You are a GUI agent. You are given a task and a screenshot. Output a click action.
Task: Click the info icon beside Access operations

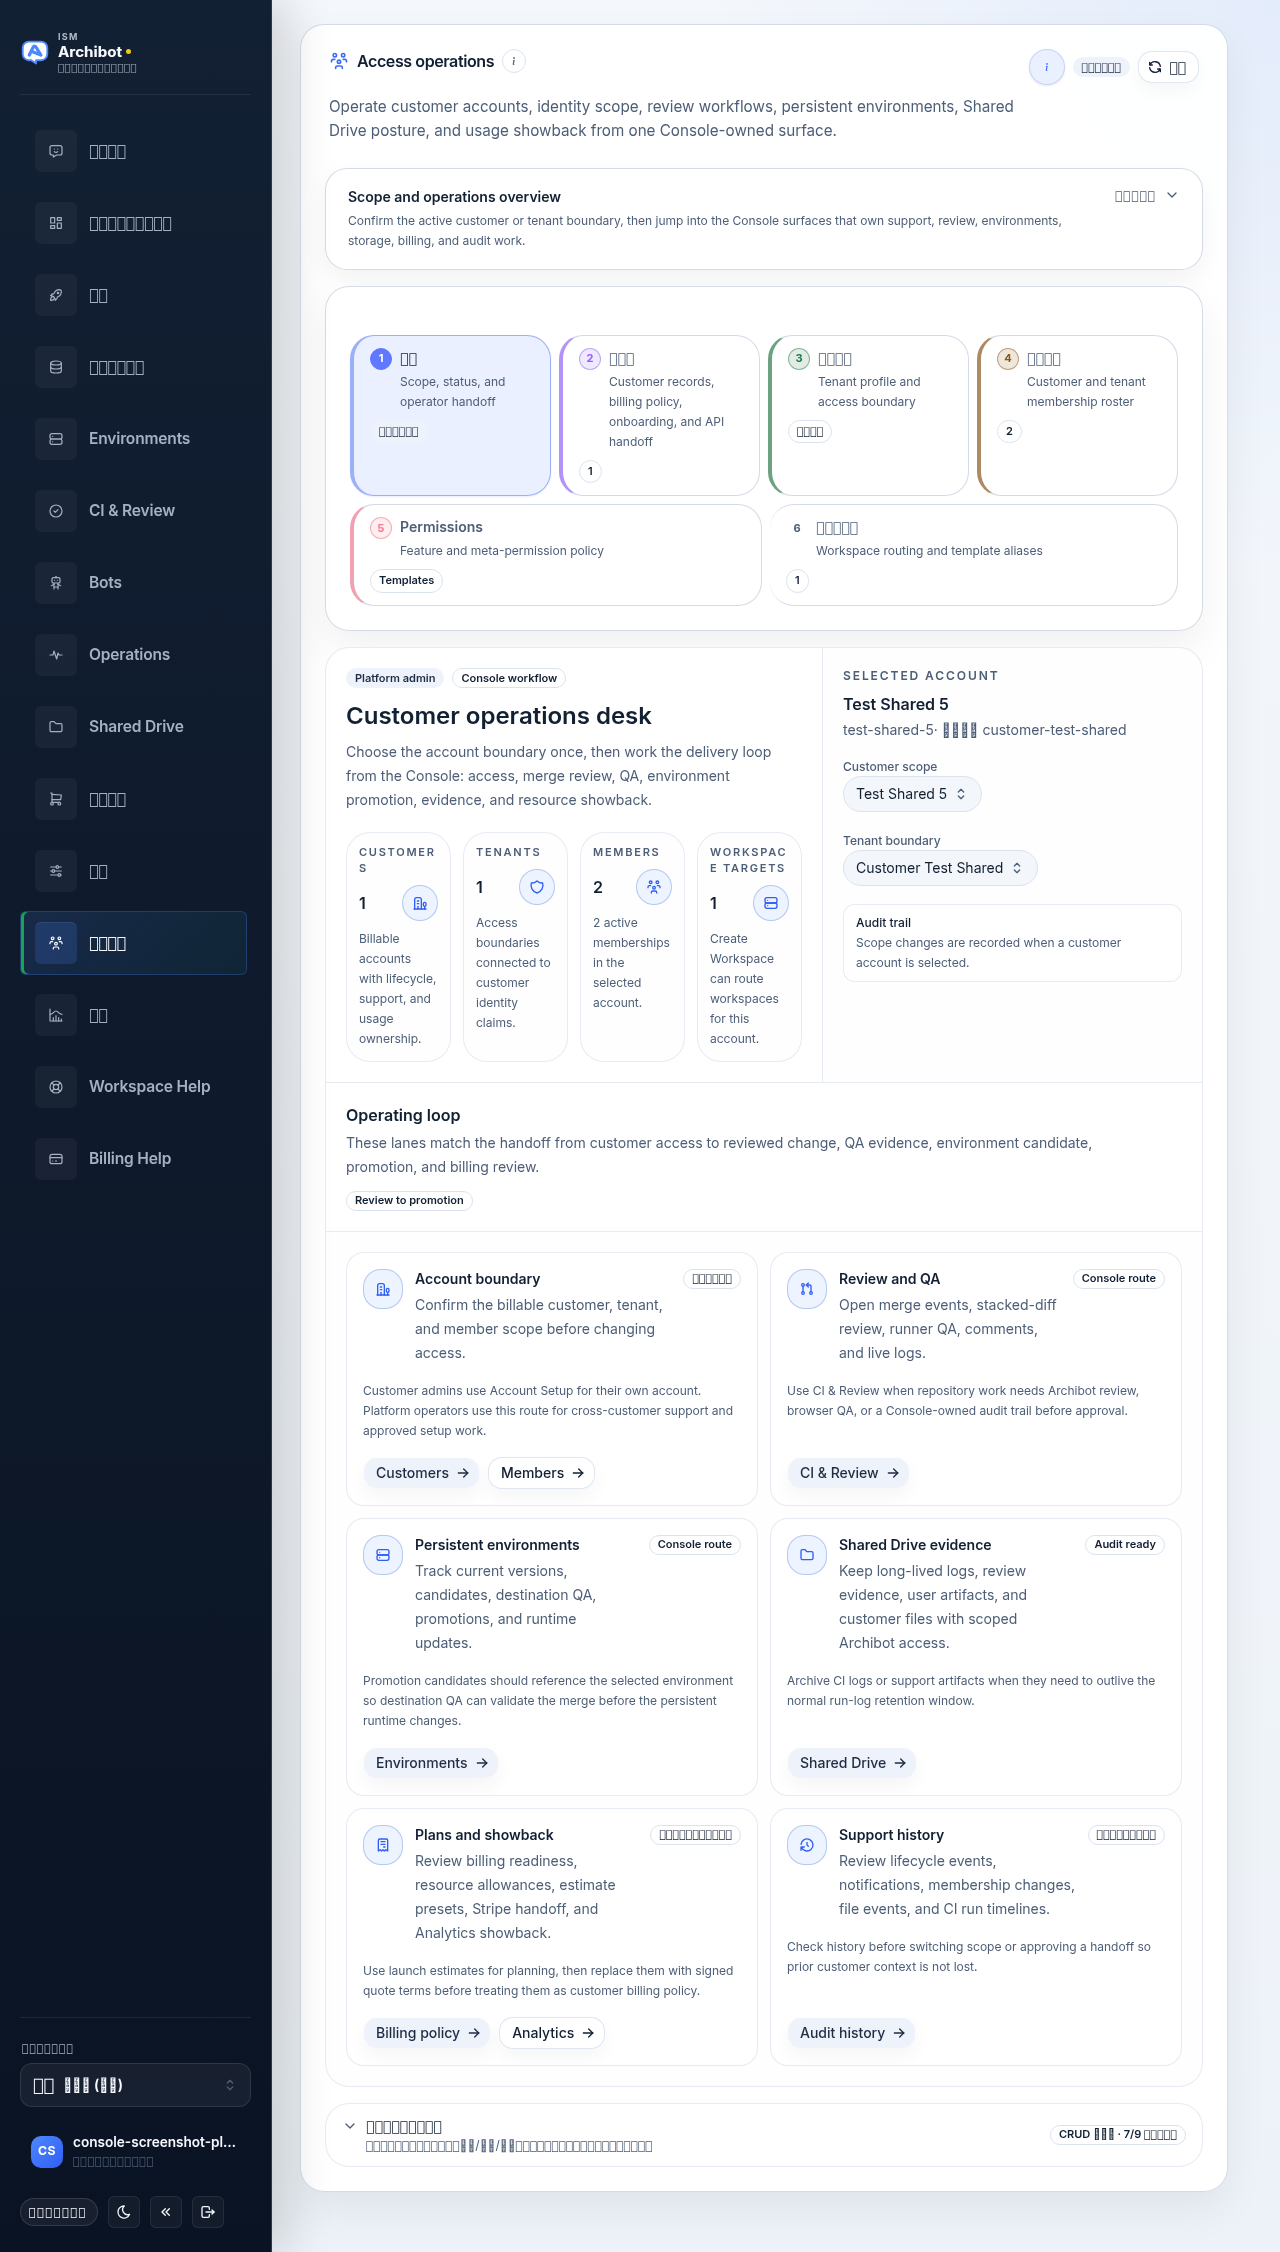tap(514, 61)
